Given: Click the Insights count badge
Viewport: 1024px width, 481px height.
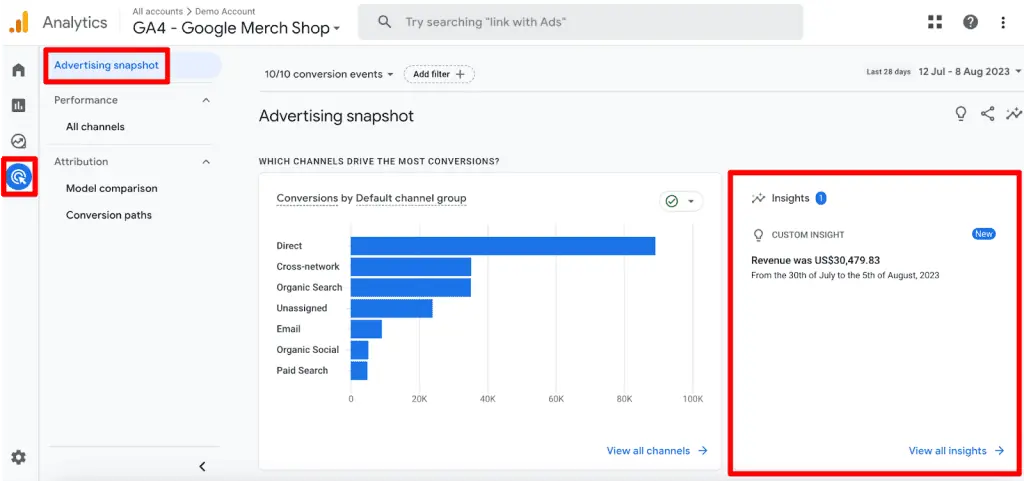Looking at the screenshot, I should 821,198.
